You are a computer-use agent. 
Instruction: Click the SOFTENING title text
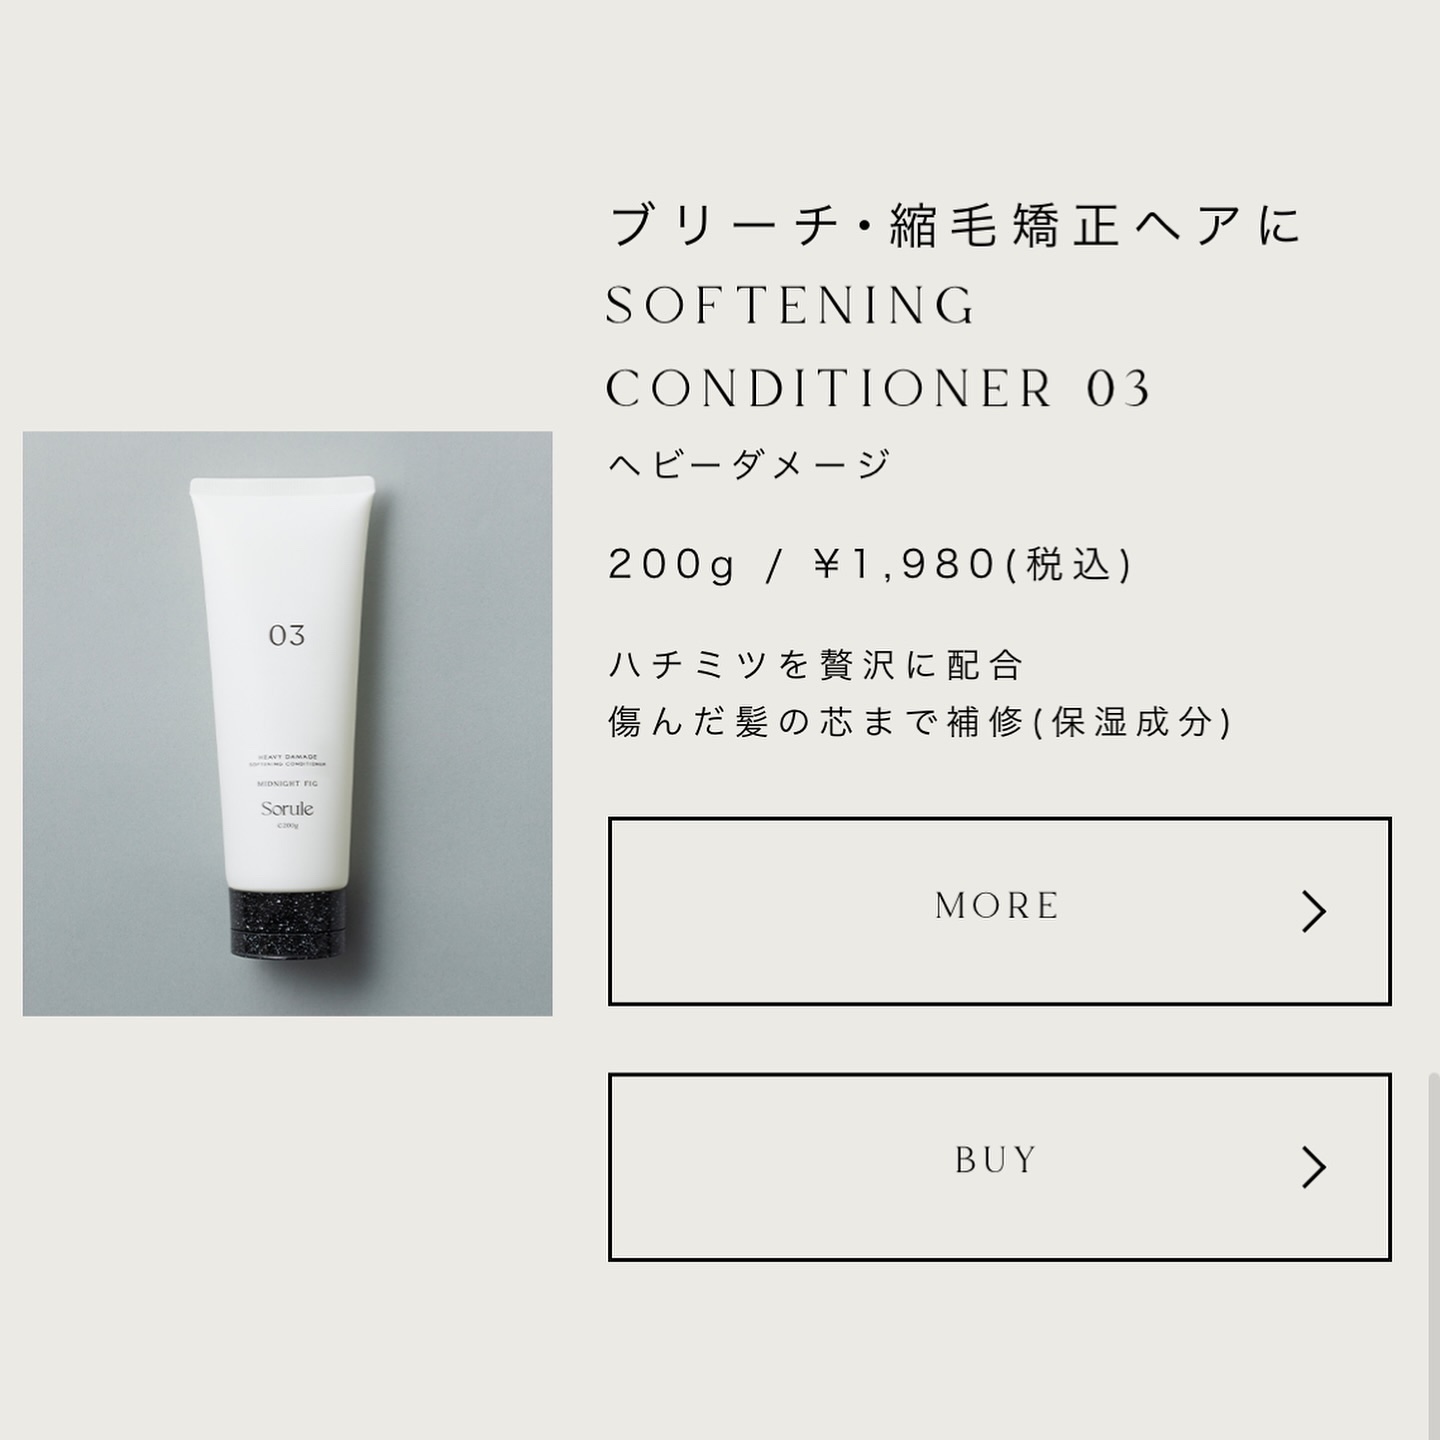tap(791, 306)
